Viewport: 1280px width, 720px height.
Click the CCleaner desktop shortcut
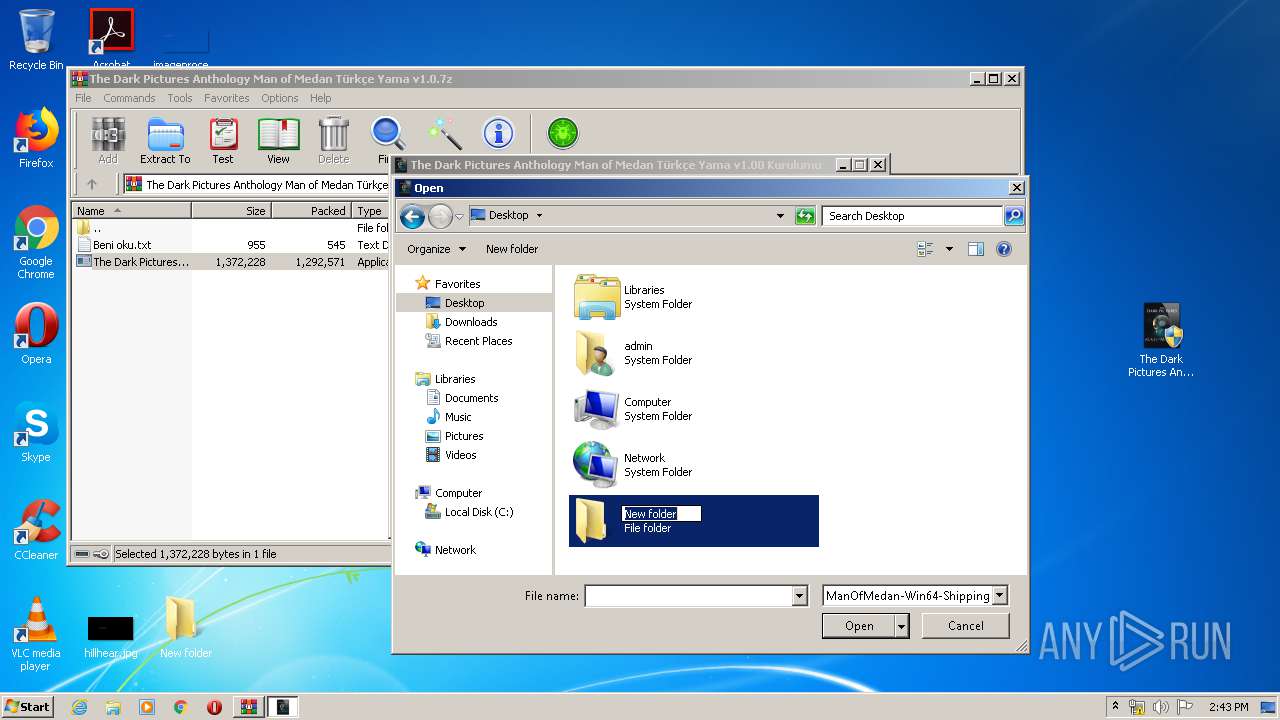tap(36, 530)
